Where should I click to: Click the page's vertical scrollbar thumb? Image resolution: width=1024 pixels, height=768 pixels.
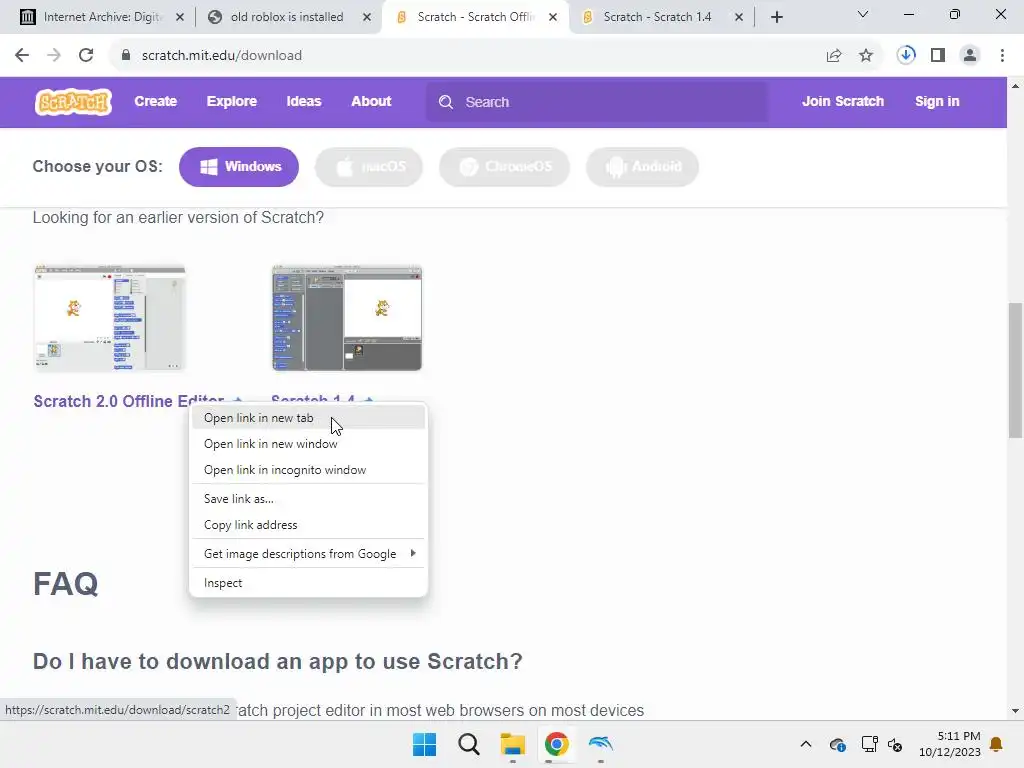pos(1015,370)
